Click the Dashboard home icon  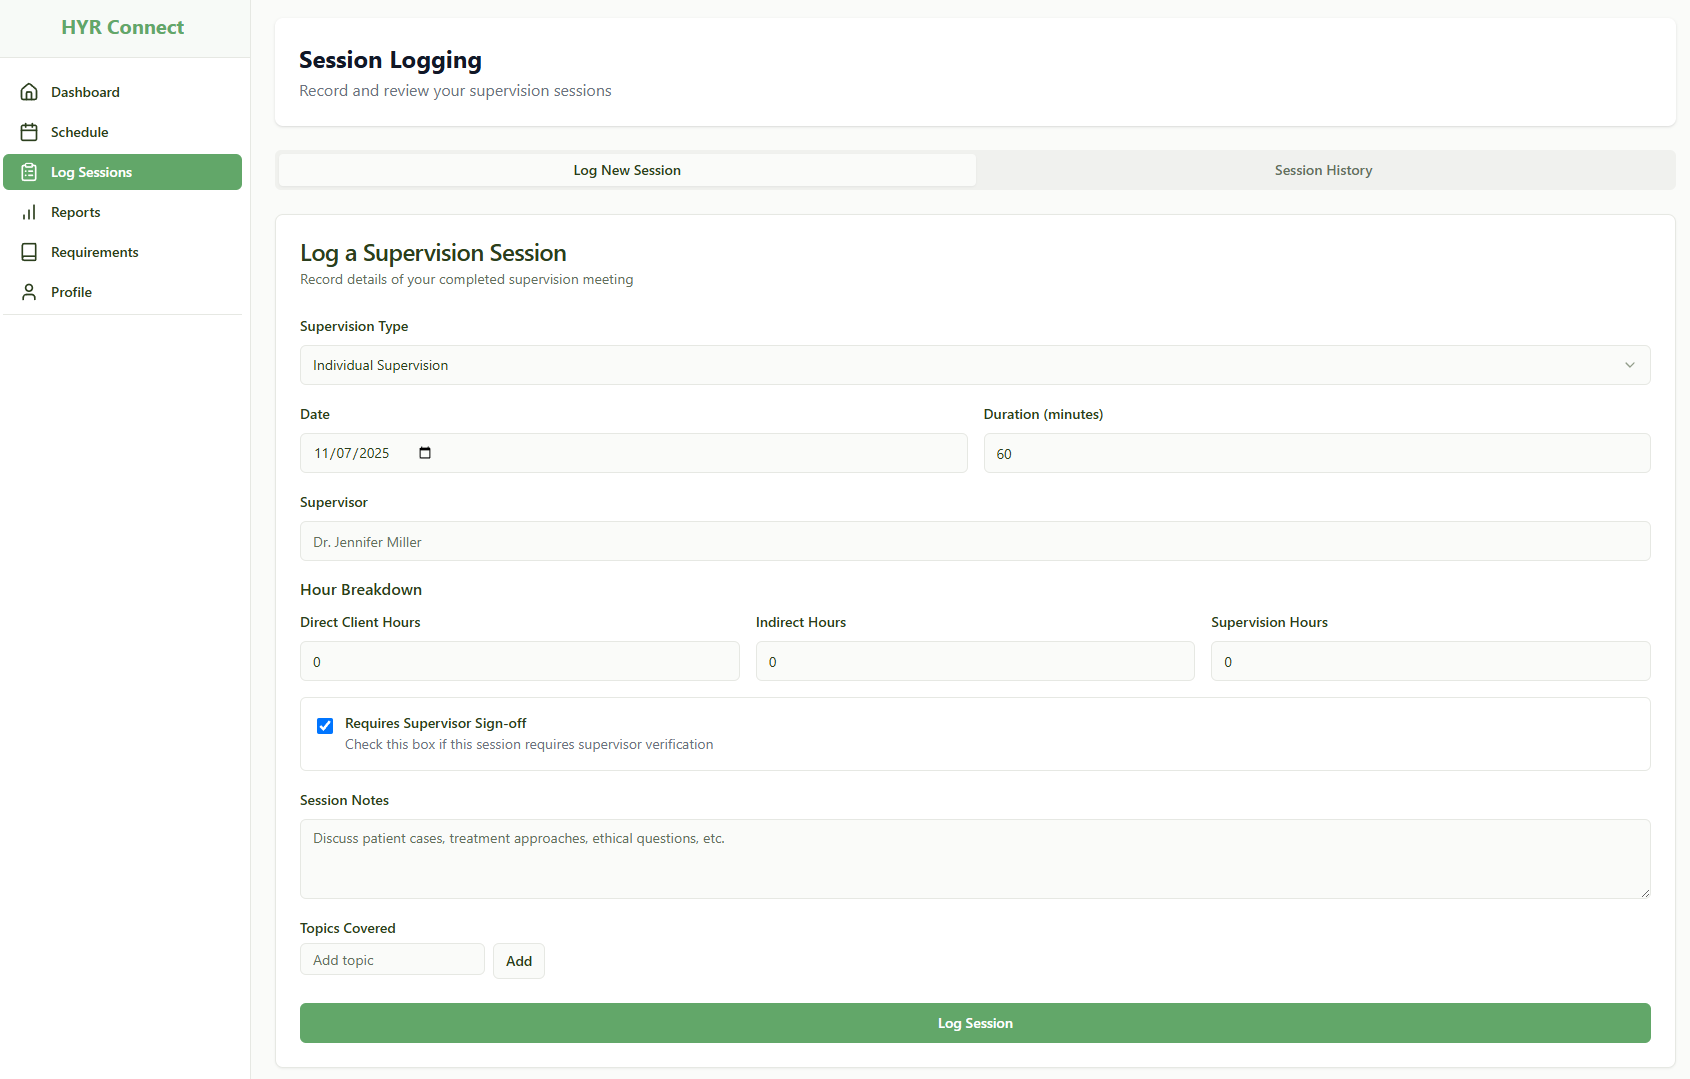[29, 91]
